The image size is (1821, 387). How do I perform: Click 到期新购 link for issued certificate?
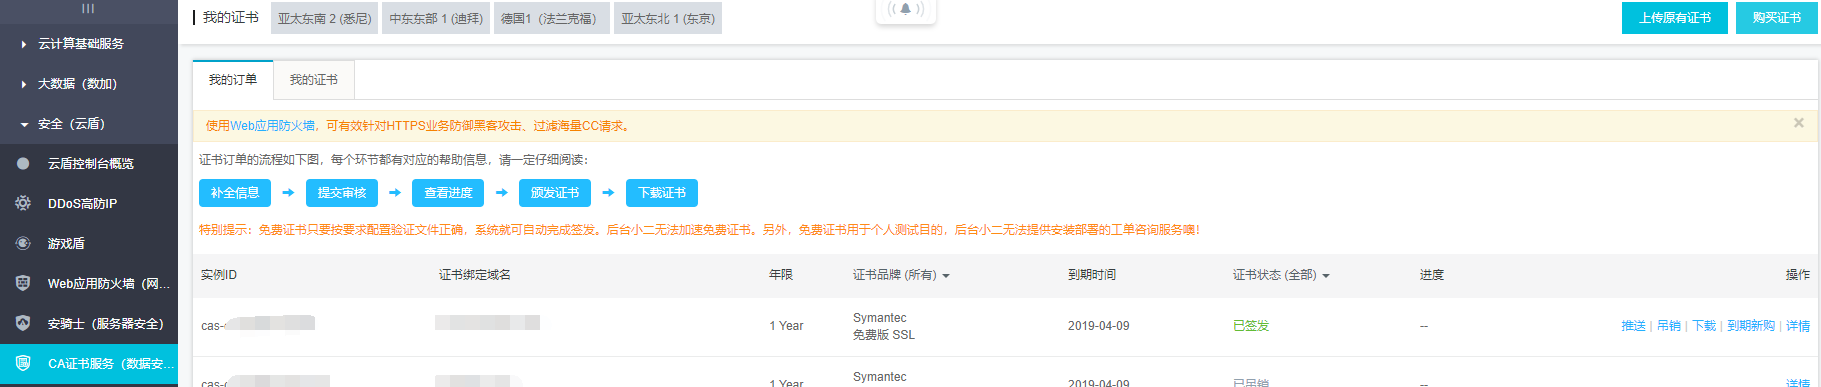pyautogui.click(x=1751, y=326)
